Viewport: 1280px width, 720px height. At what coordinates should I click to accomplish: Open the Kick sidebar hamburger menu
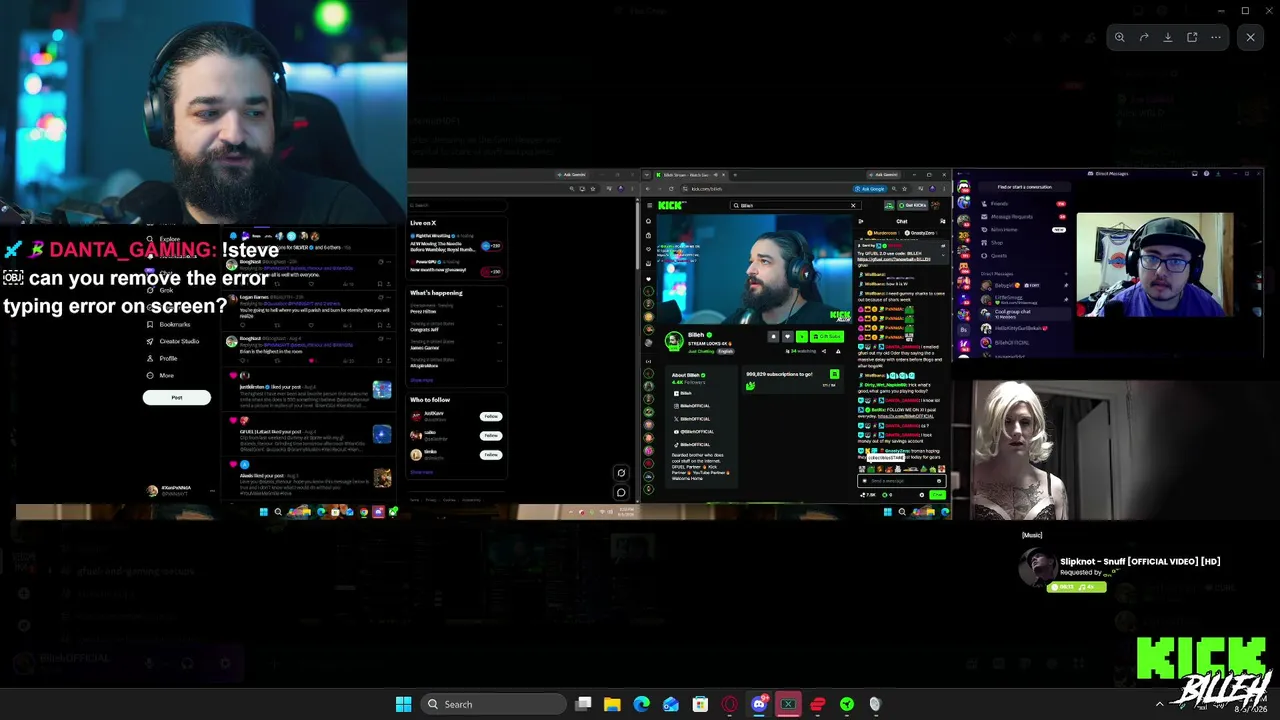point(648,205)
